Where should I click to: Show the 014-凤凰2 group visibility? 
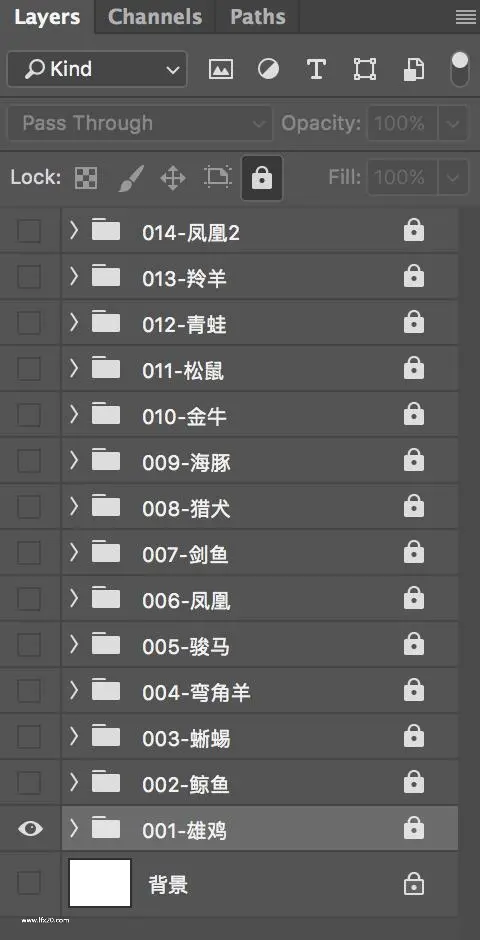[x=29, y=231]
